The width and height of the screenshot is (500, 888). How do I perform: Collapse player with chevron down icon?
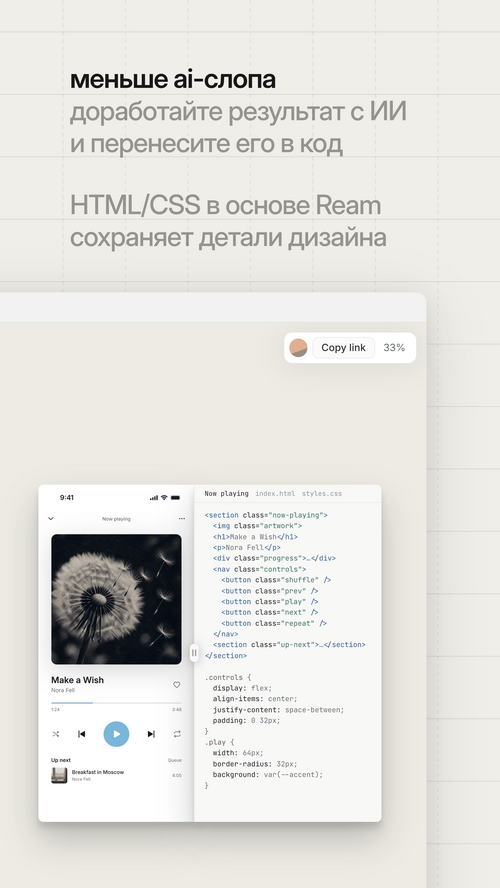pyautogui.click(x=50, y=518)
